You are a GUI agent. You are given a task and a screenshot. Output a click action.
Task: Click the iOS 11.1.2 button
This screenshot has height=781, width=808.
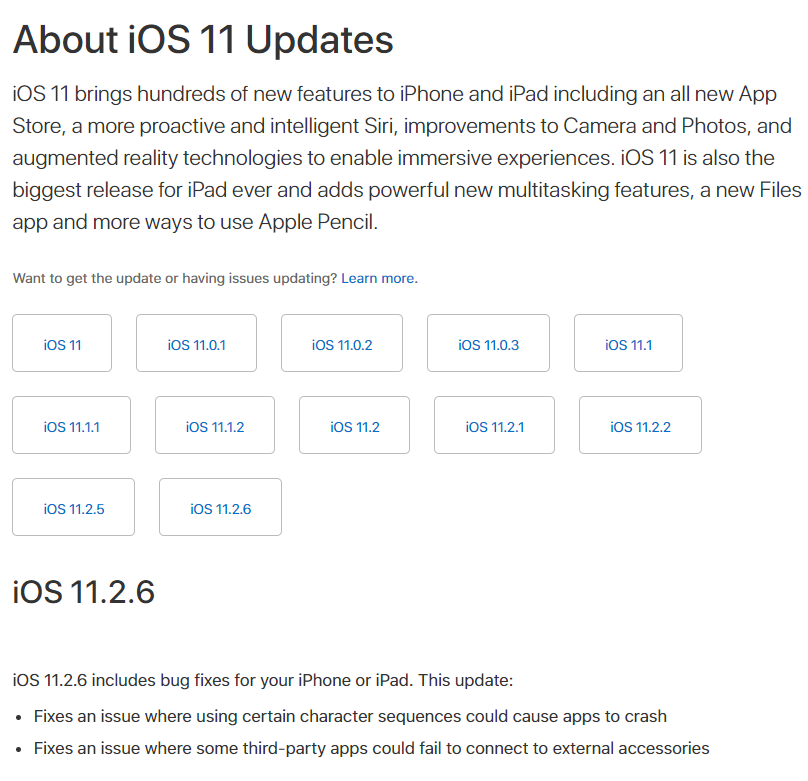[215, 425]
